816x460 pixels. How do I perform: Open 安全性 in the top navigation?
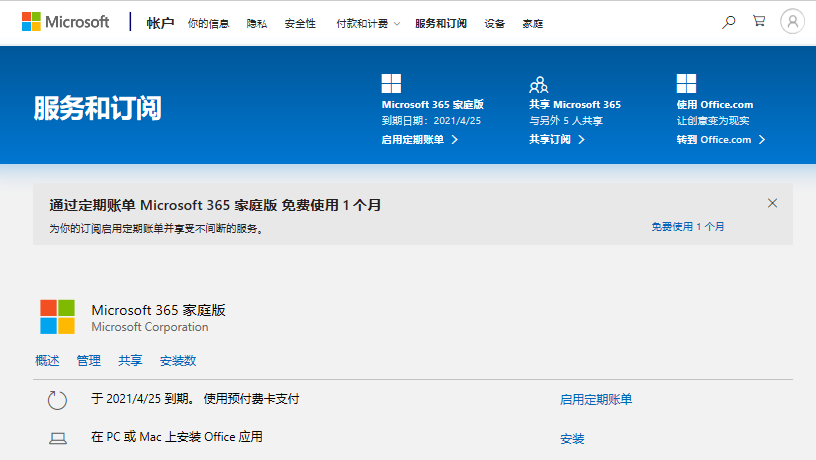tap(300, 23)
